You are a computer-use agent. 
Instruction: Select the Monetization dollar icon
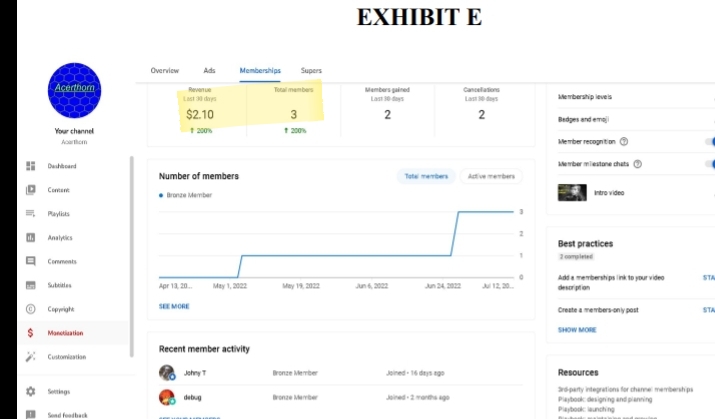(31, 333)
